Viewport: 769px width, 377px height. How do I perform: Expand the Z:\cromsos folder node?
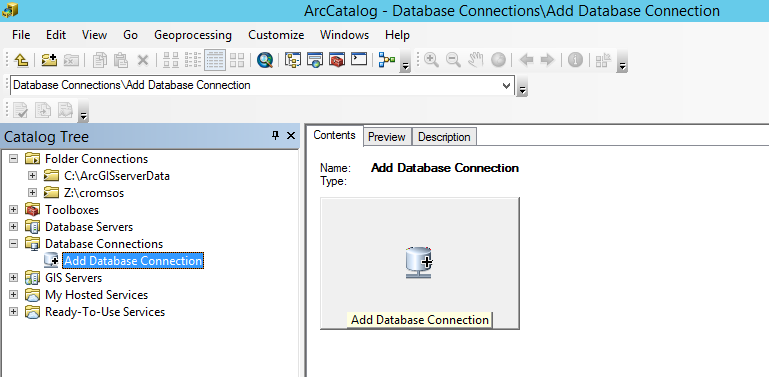click(x=33, y=193)
